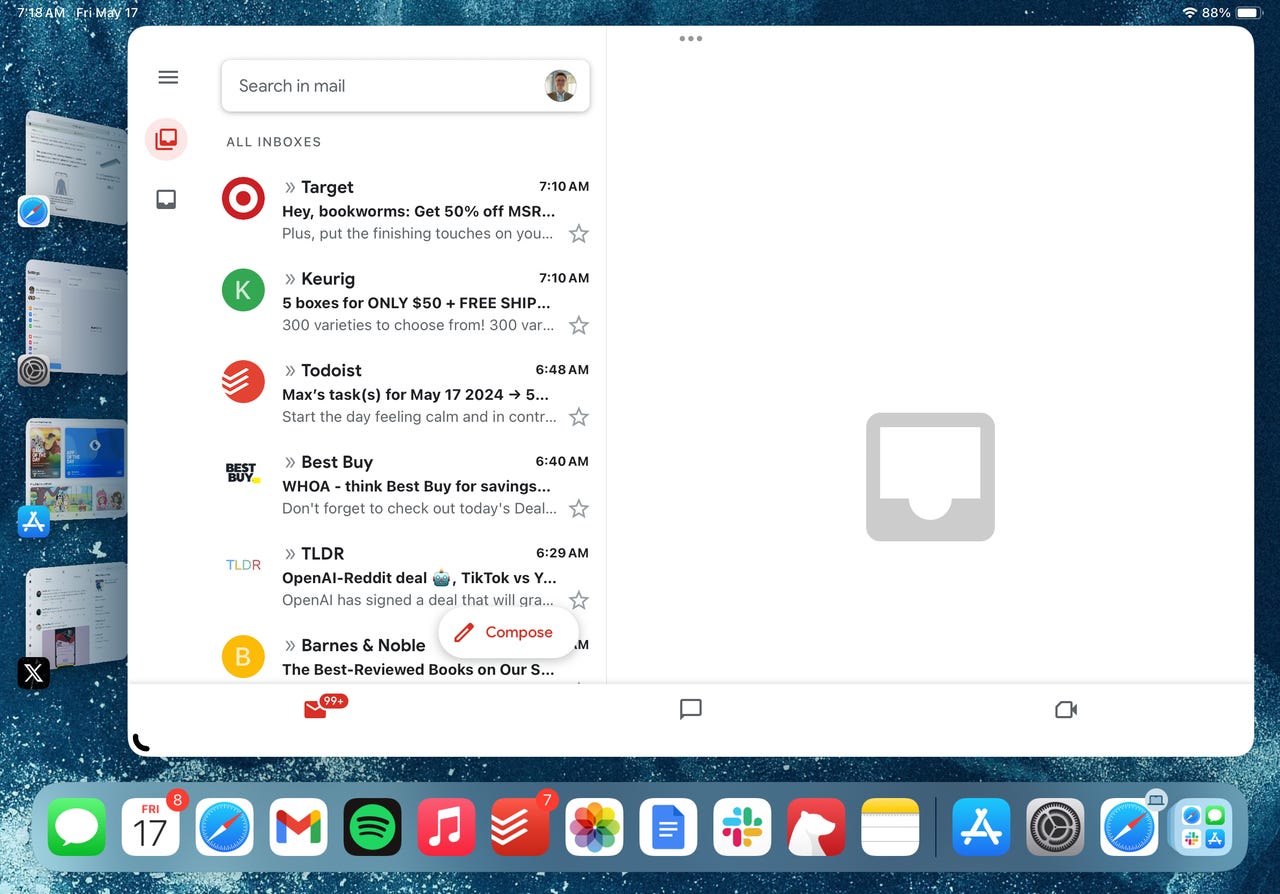The image size is (1280, 894).
Task: Tap the TLDR sender logo
Action: [x=243, y=565]
